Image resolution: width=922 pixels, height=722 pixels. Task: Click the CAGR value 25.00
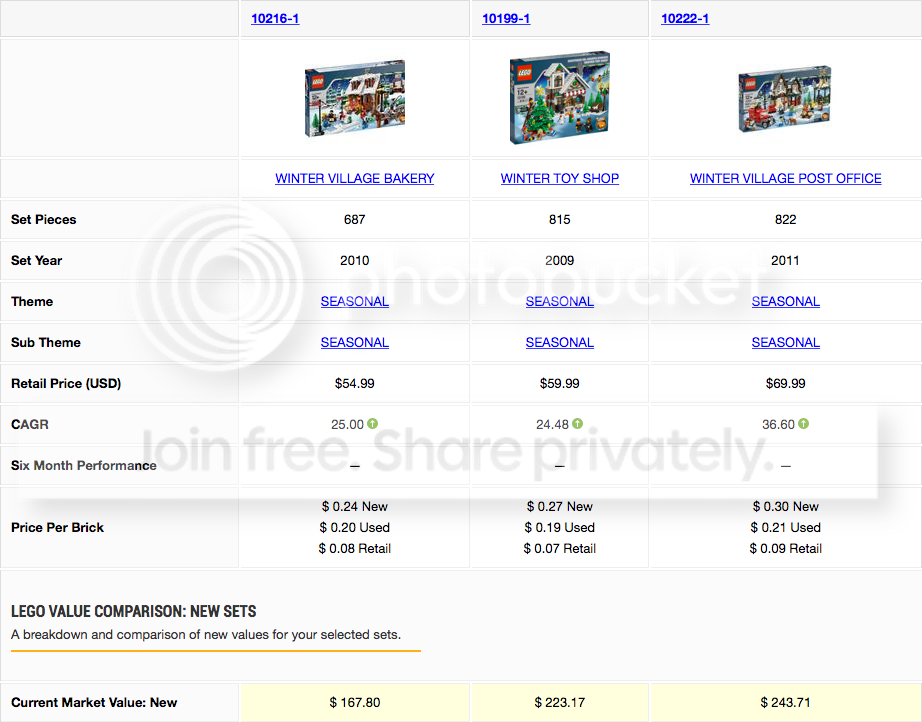[348, 424]
